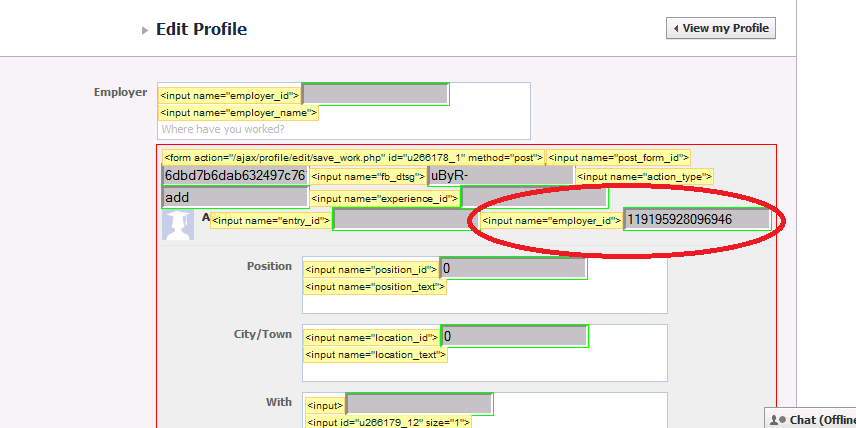
Task: Click the form action save_work.php label
Action: coord(353,157)
